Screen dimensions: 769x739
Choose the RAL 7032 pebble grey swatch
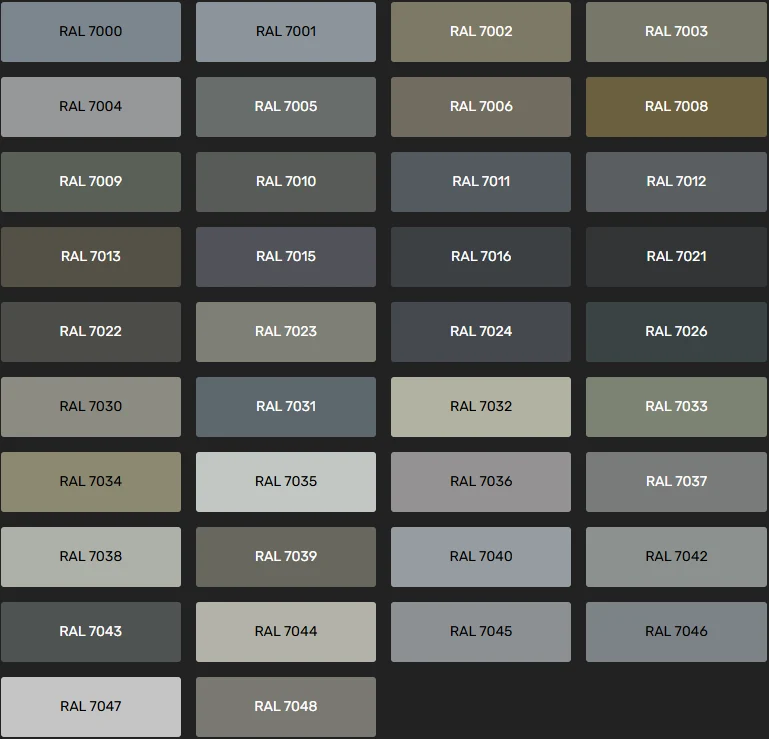pos(481,407)
